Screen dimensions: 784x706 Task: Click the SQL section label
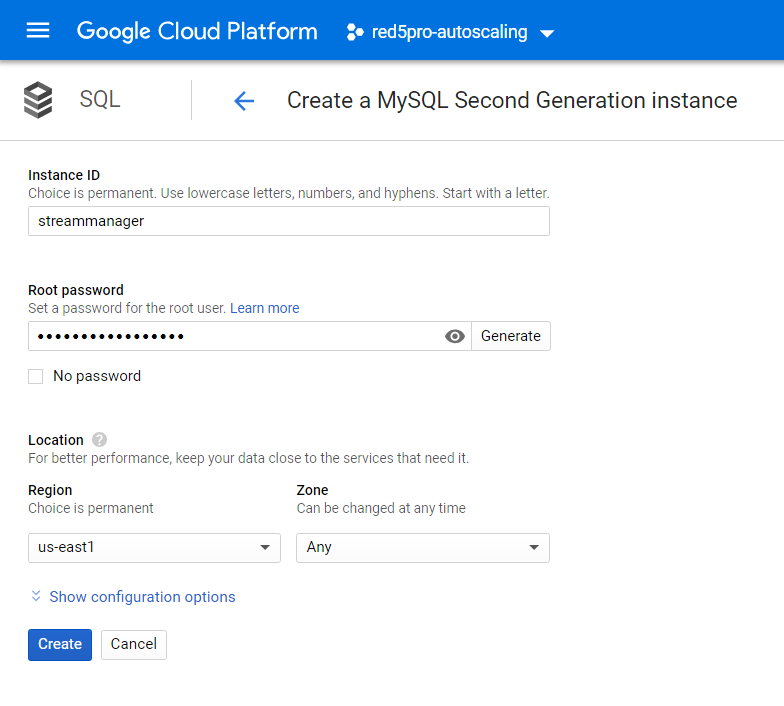tap(100, 99)
